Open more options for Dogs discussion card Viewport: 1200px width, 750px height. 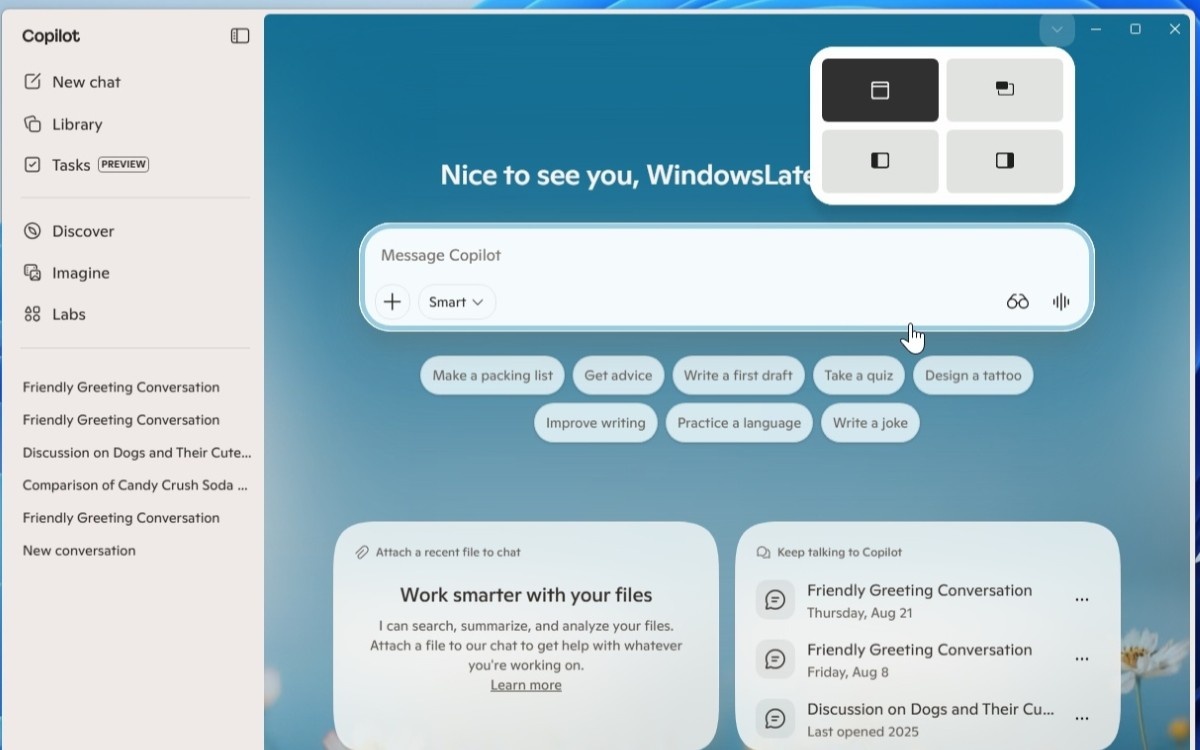[1081, 718]
